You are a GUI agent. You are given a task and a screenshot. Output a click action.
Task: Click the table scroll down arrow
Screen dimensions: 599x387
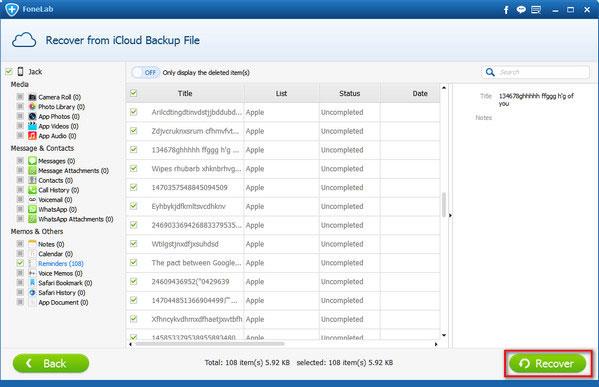(444, 335)
